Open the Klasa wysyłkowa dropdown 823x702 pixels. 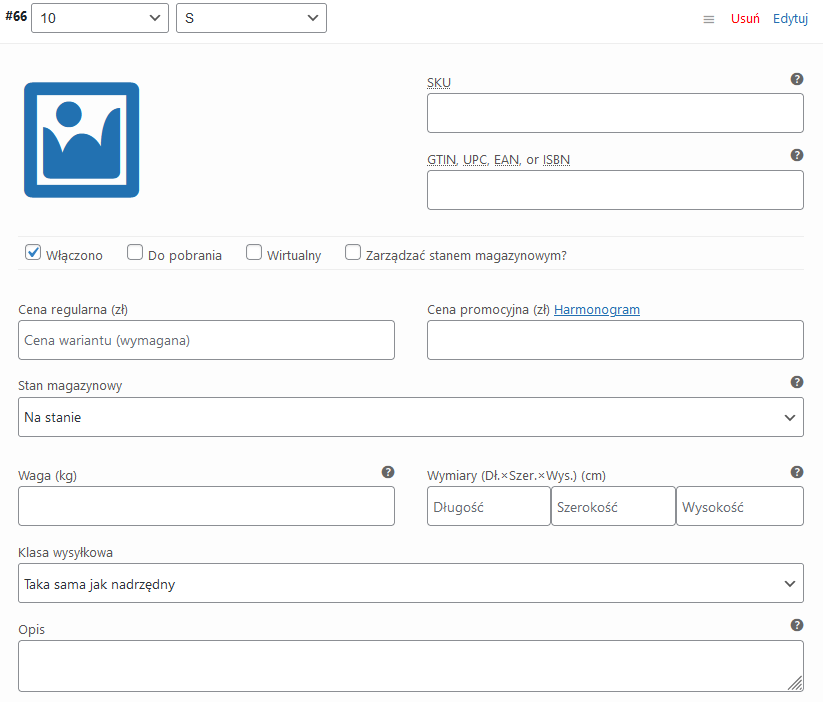[x=411, y=583]
